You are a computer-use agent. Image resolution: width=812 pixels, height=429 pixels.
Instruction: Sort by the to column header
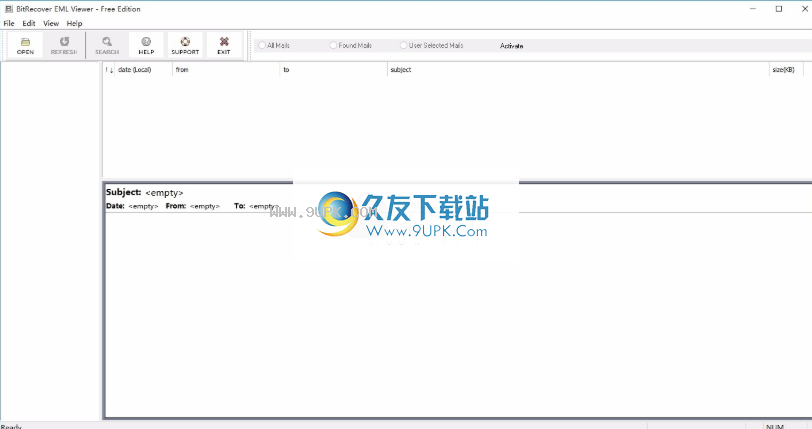334,69
